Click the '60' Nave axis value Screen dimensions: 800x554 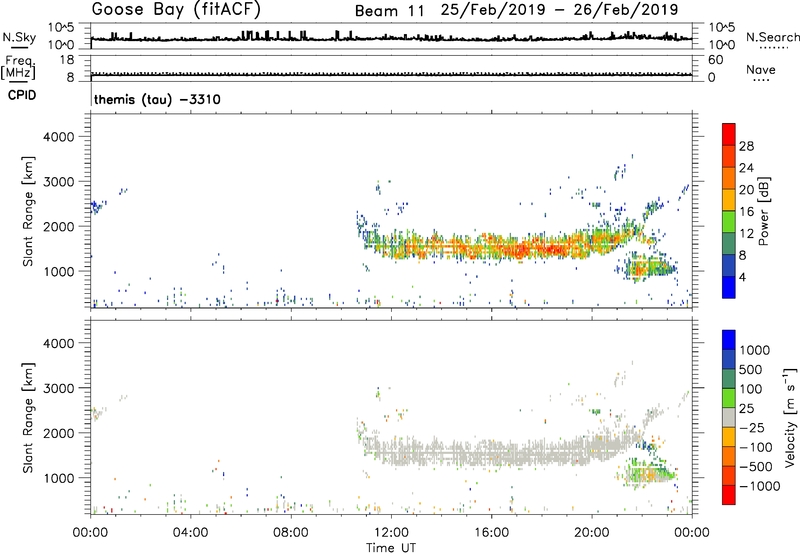[715, 60]
